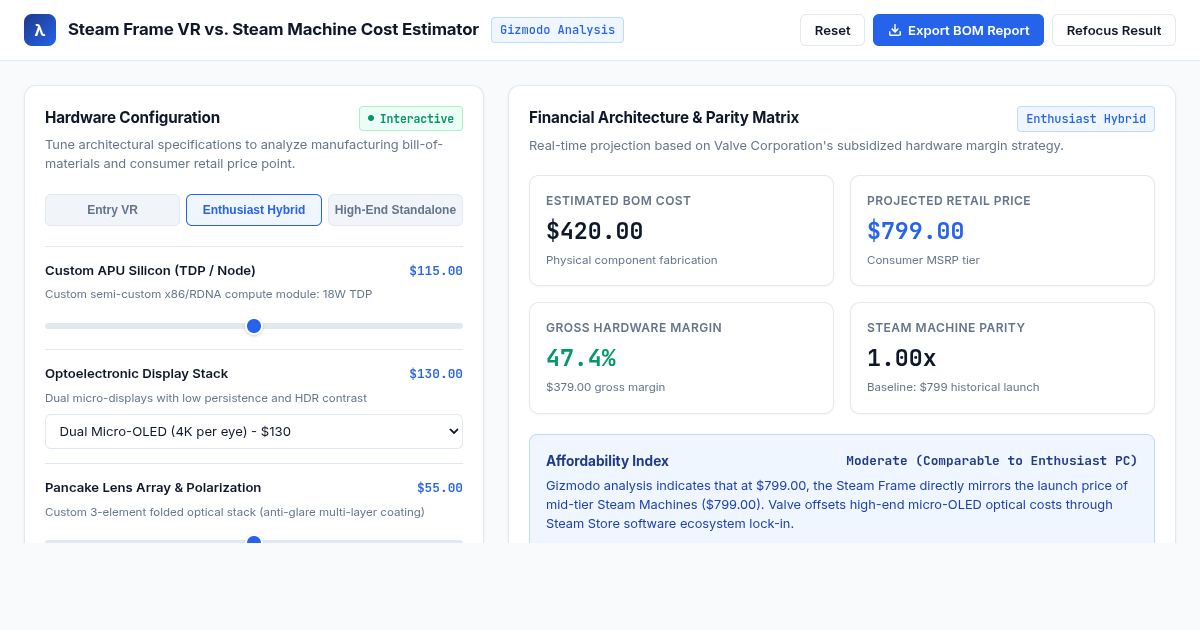This screenshot has height=630, width=1200.
Task: Click the Projected Retail Price $799.00 value
Action: (915, 231)
